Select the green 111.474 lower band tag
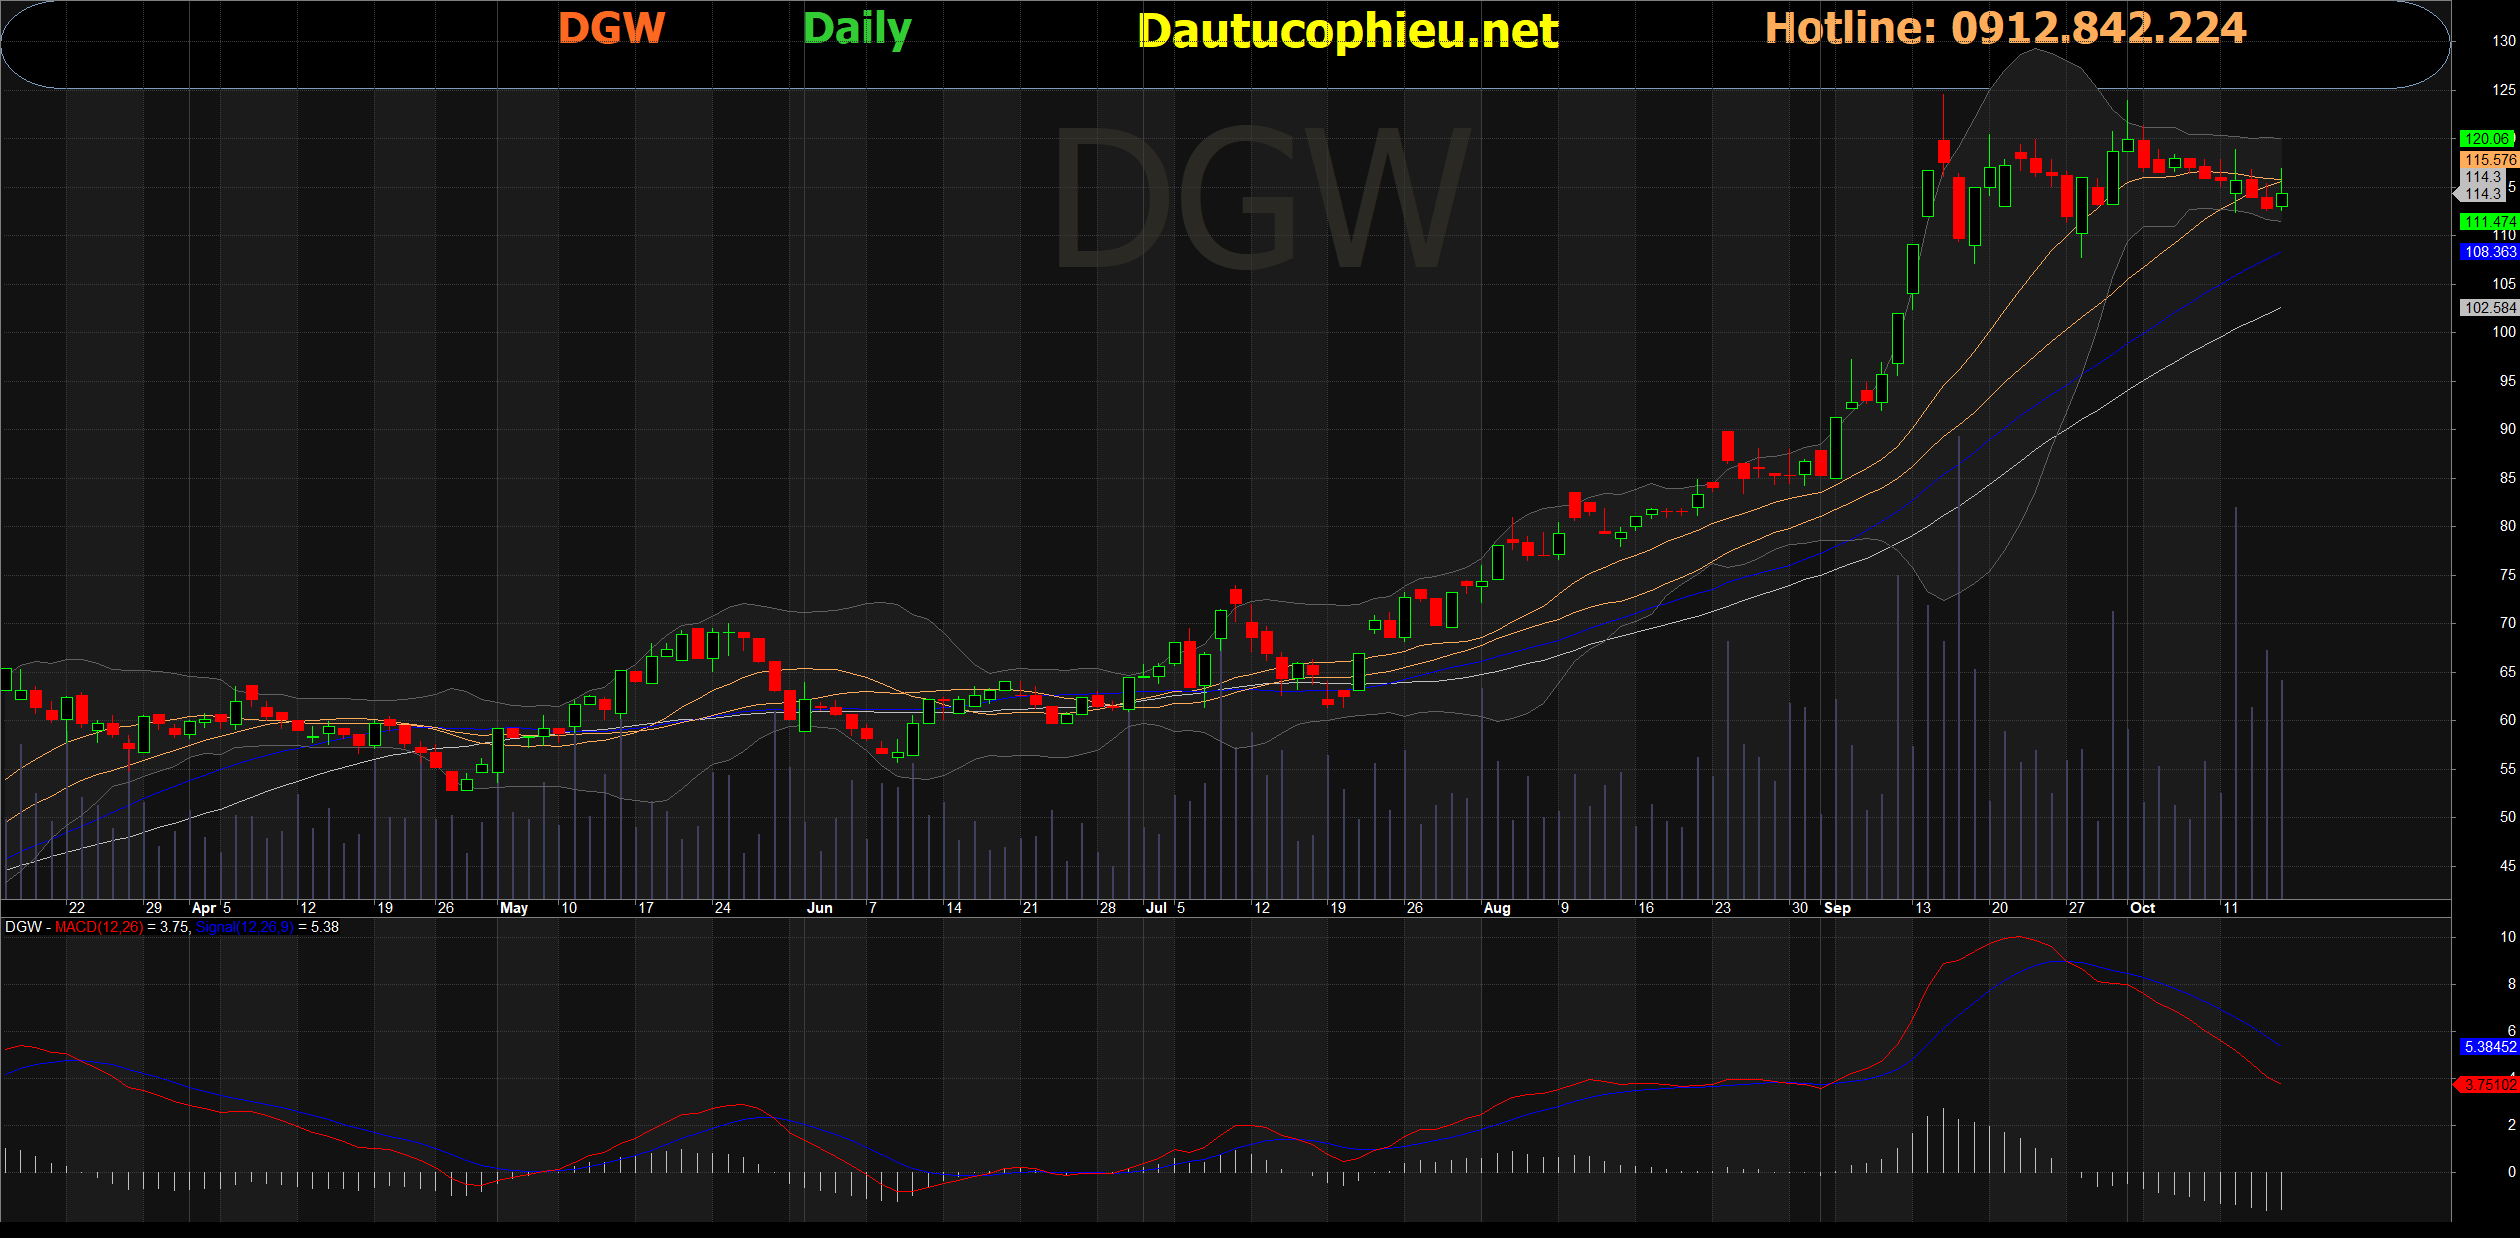 [2489, 222]
